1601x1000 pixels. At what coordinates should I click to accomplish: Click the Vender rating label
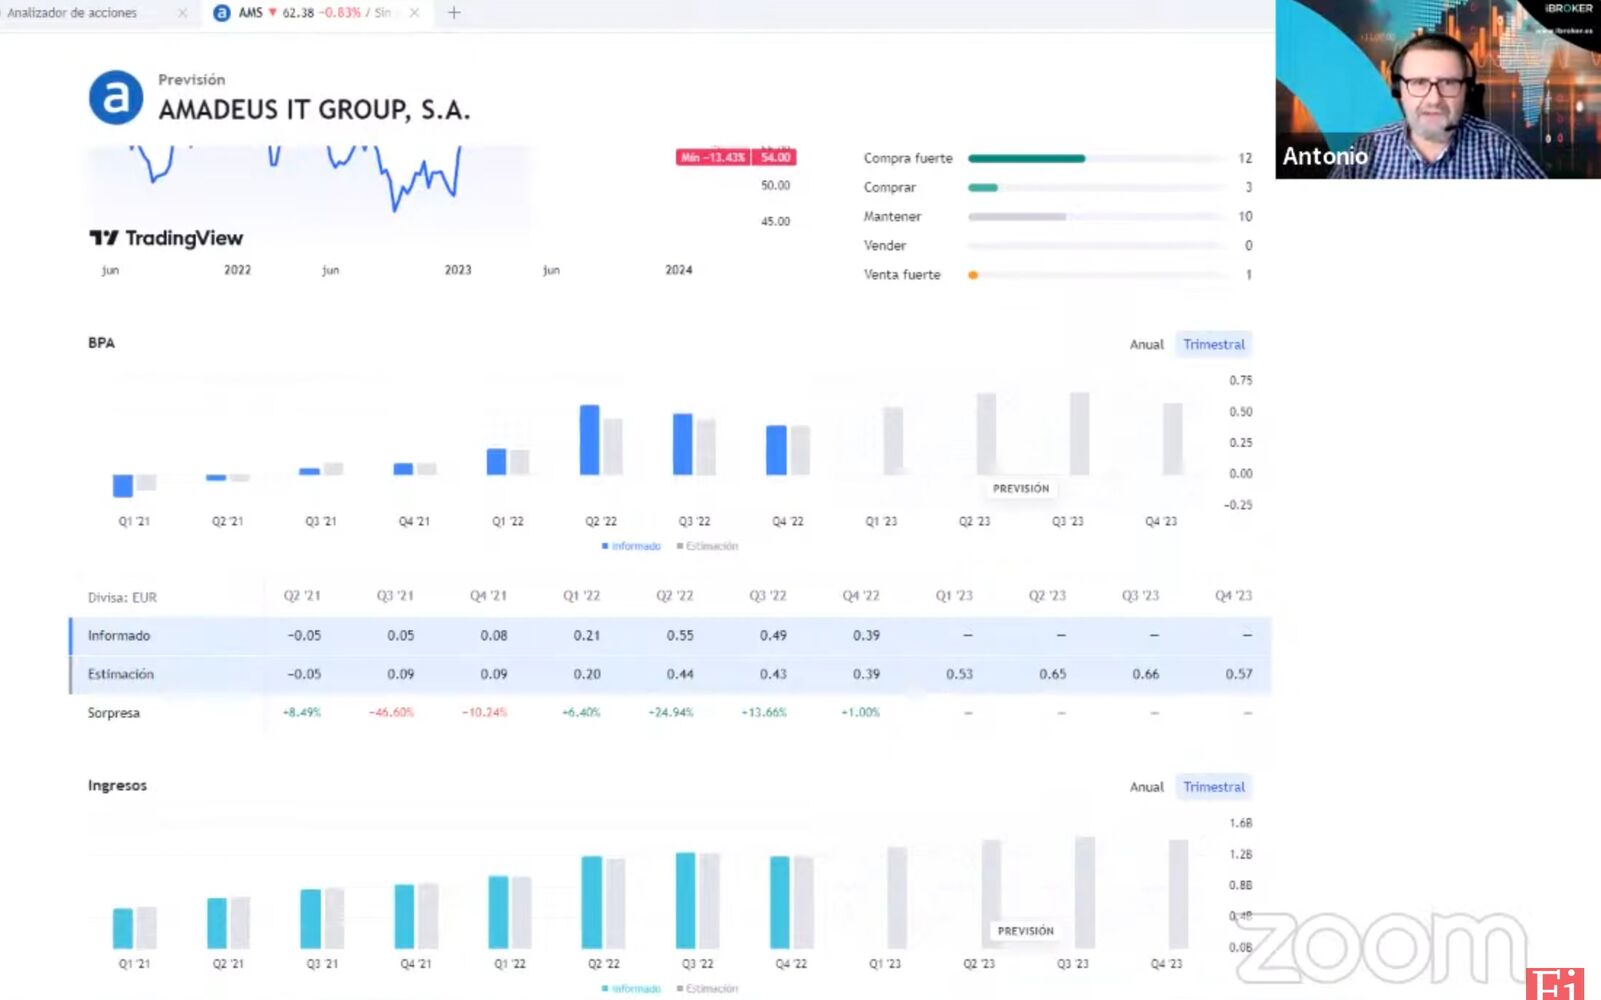coord(885,246)
